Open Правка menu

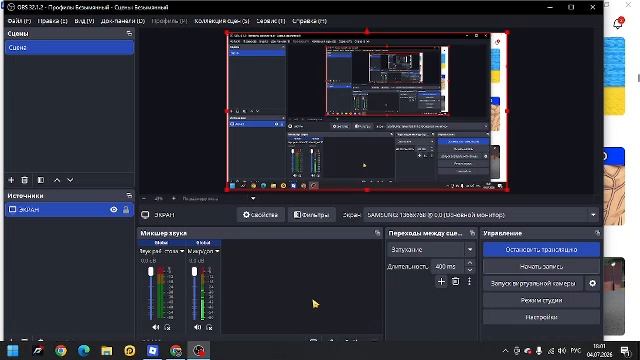point(52,21)
